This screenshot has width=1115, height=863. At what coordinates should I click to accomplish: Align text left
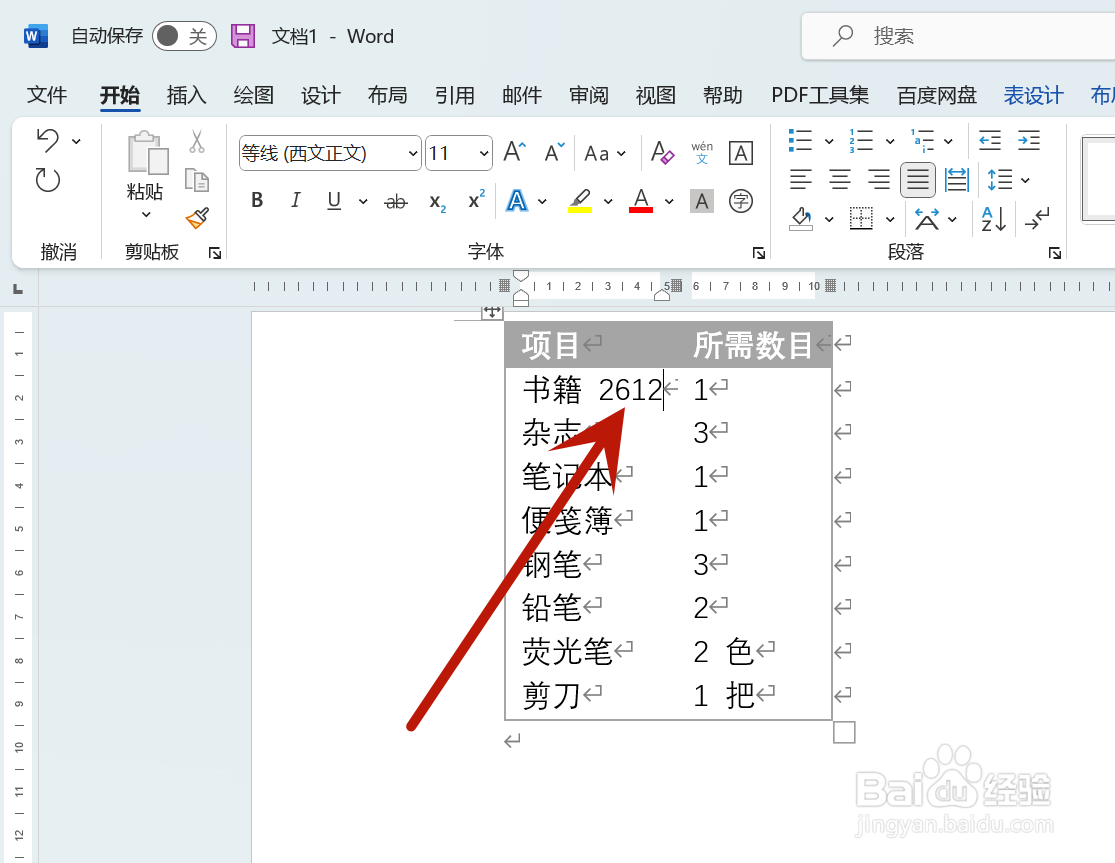pos(801,179)
